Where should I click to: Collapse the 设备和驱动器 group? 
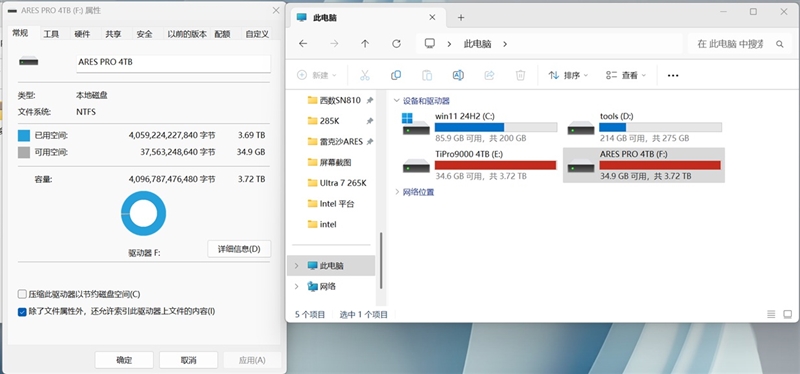pyautogui.click(x=397, y=101)
